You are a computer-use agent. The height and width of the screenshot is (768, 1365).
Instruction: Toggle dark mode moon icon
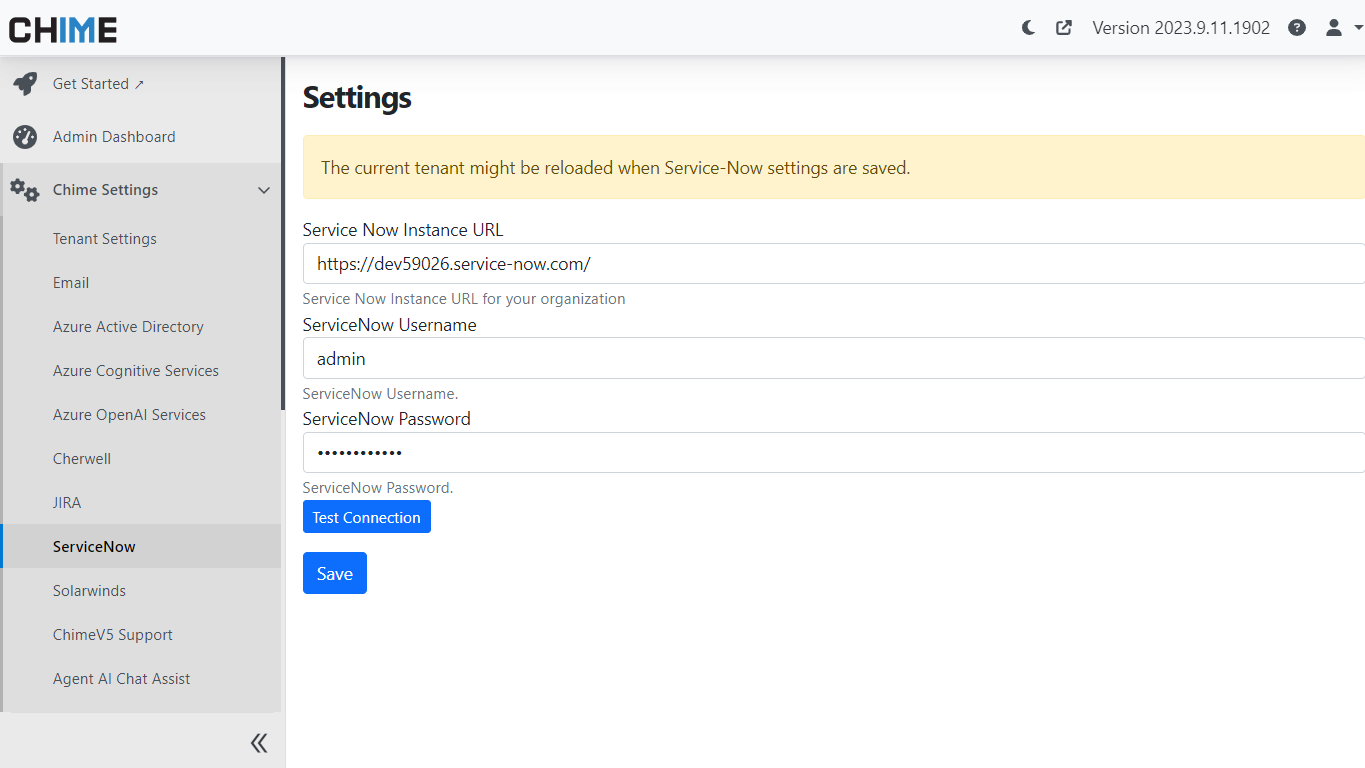[1028, 28]
